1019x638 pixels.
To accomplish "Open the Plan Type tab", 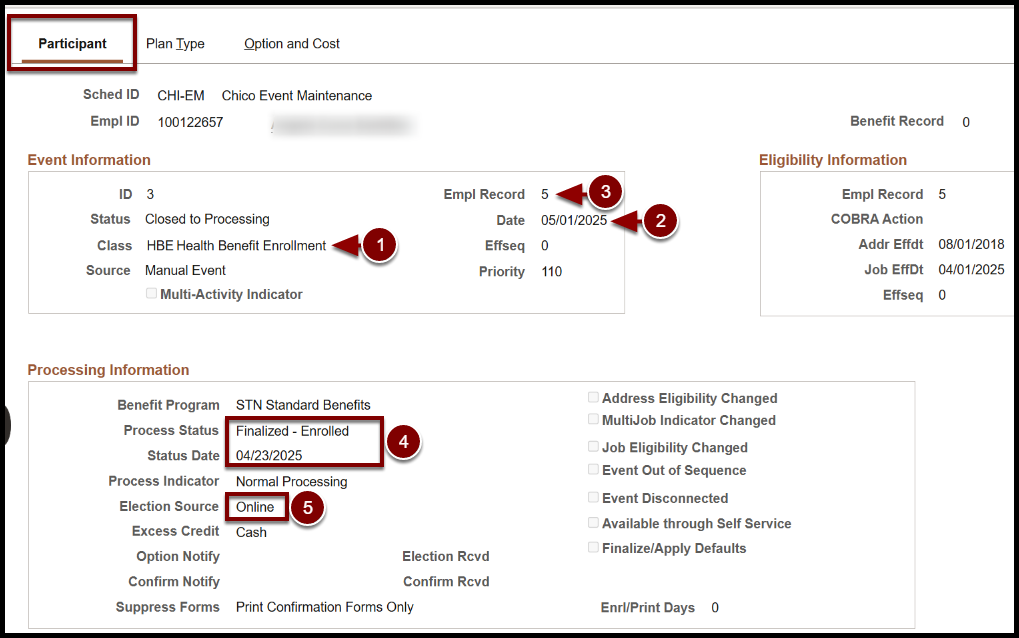I will [x=175, y=44].
